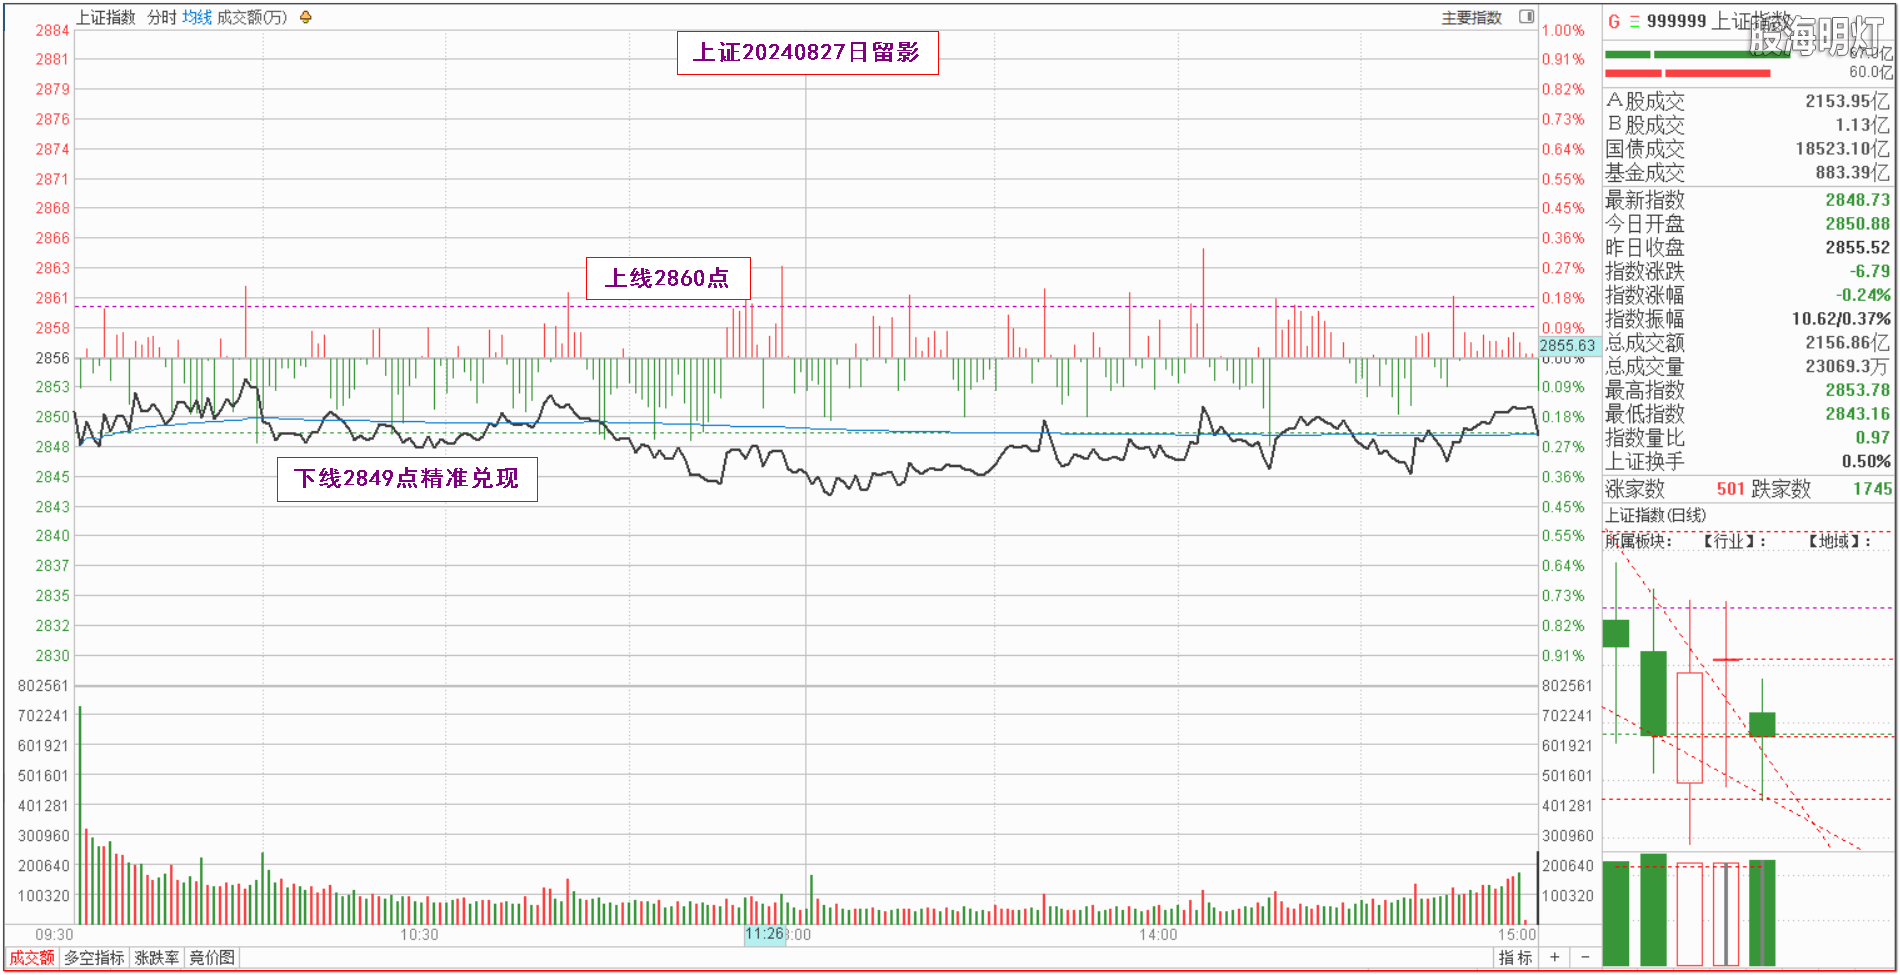Image resolution: width=1900 pixels, height=975 pixels.
Task: Toggle the side panel icon beside 主要指数
Action: click(x=1526, y=17)
